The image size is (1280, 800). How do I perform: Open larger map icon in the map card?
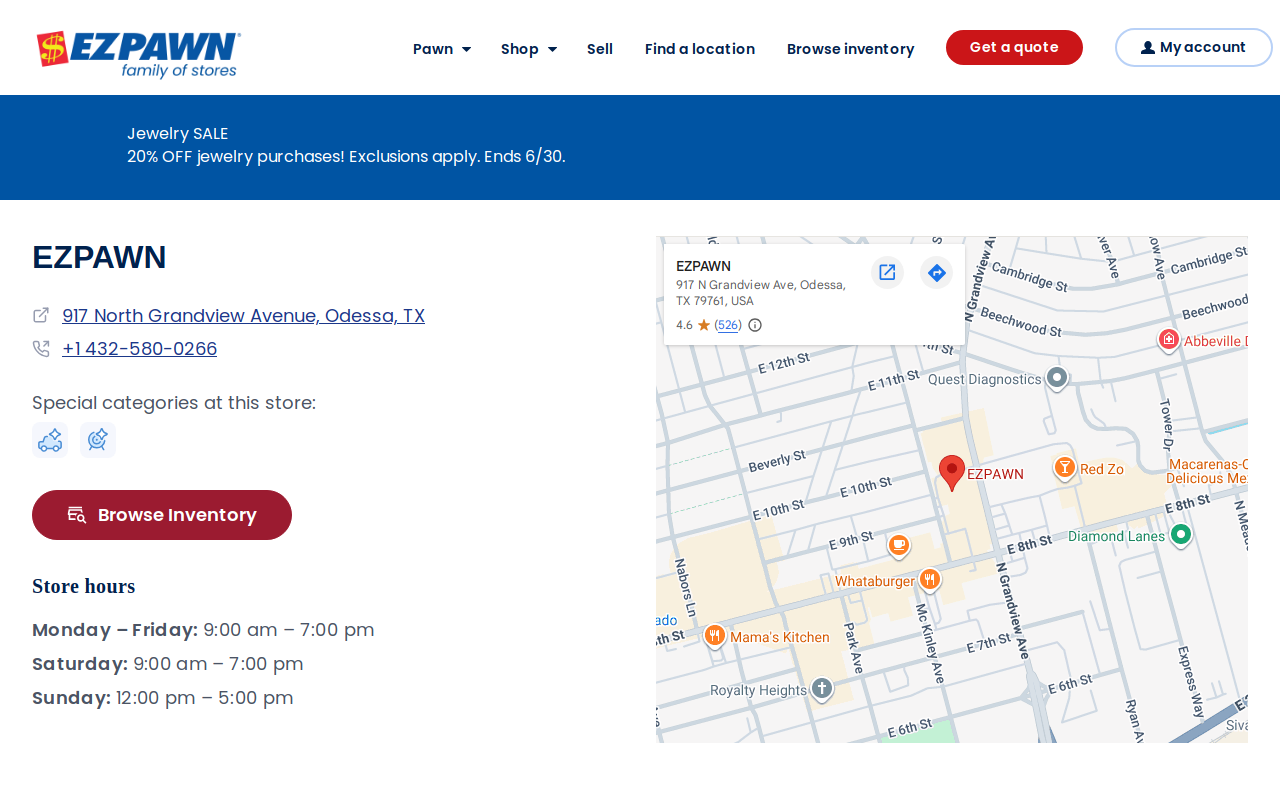[887, 272]
